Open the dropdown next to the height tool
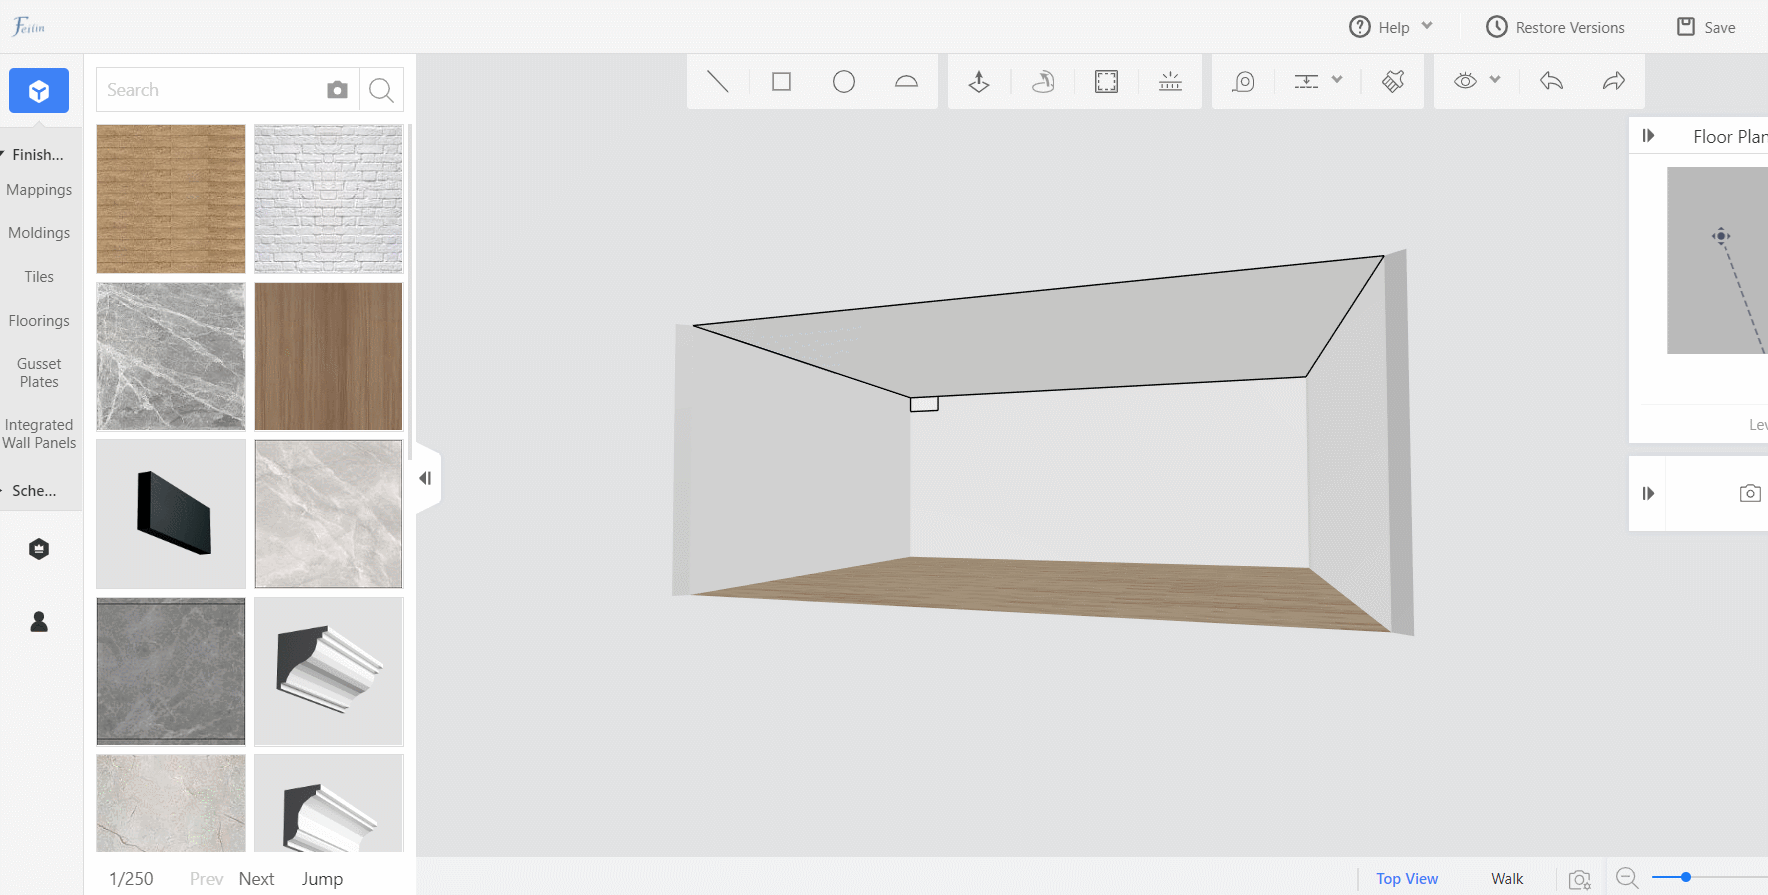 pyautogui.click(x=1337, y=80)
